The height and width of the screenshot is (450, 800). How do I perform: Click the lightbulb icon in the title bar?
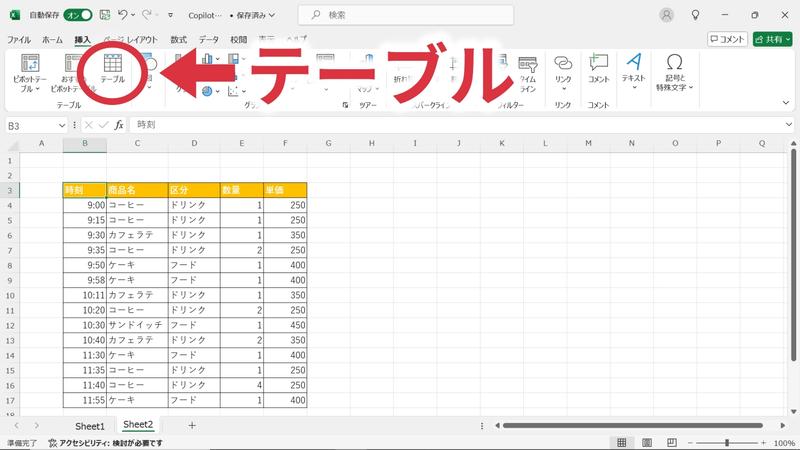click(x=695, y=15)
